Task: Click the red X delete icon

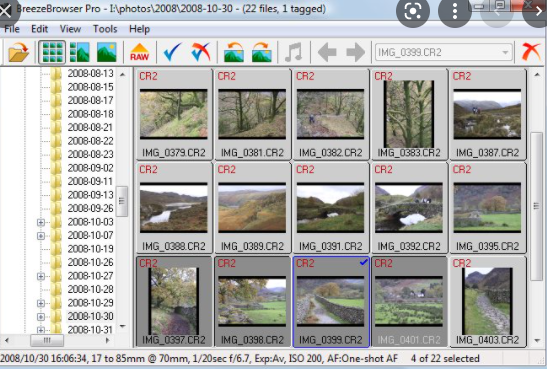Action: (531, 52)
